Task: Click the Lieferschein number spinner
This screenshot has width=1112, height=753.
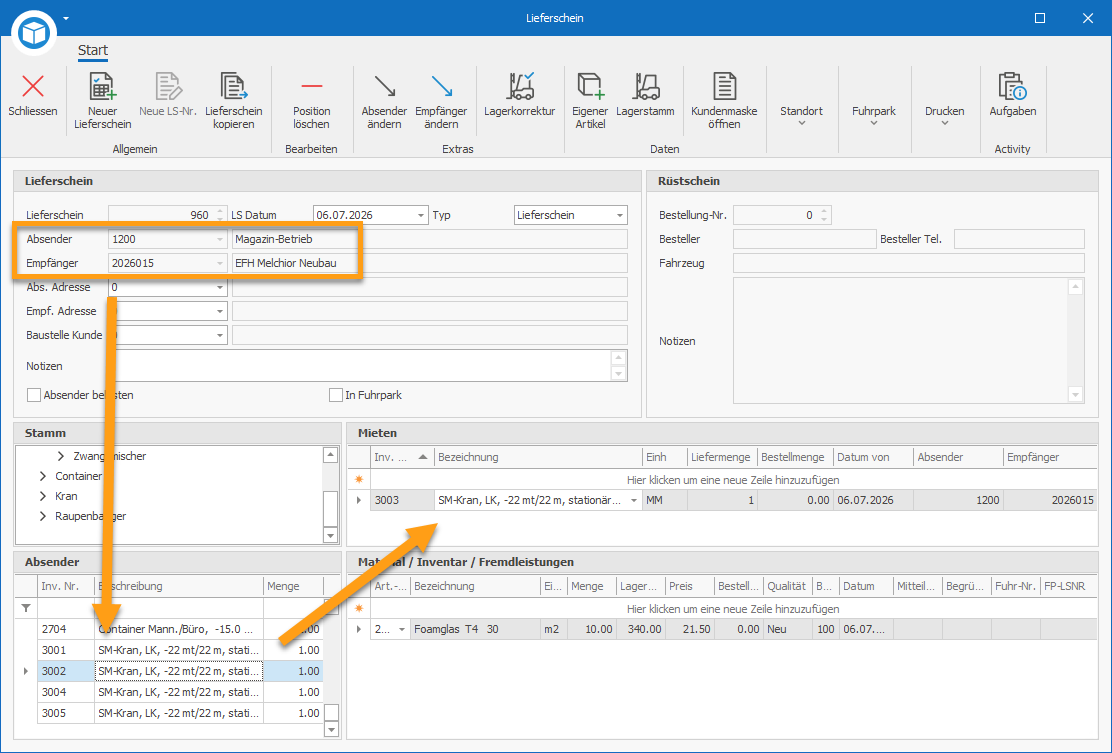Action: pos(220,215)
